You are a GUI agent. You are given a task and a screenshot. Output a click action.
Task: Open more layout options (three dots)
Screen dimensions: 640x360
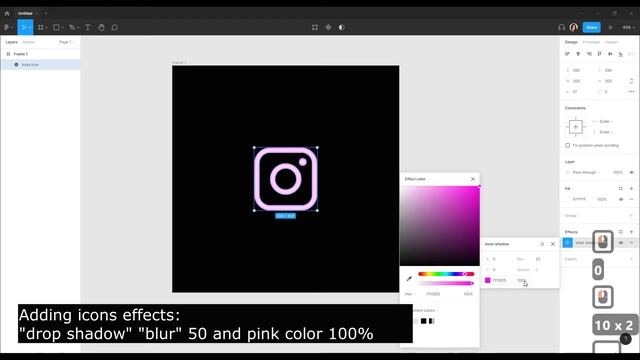pos(631,91)
